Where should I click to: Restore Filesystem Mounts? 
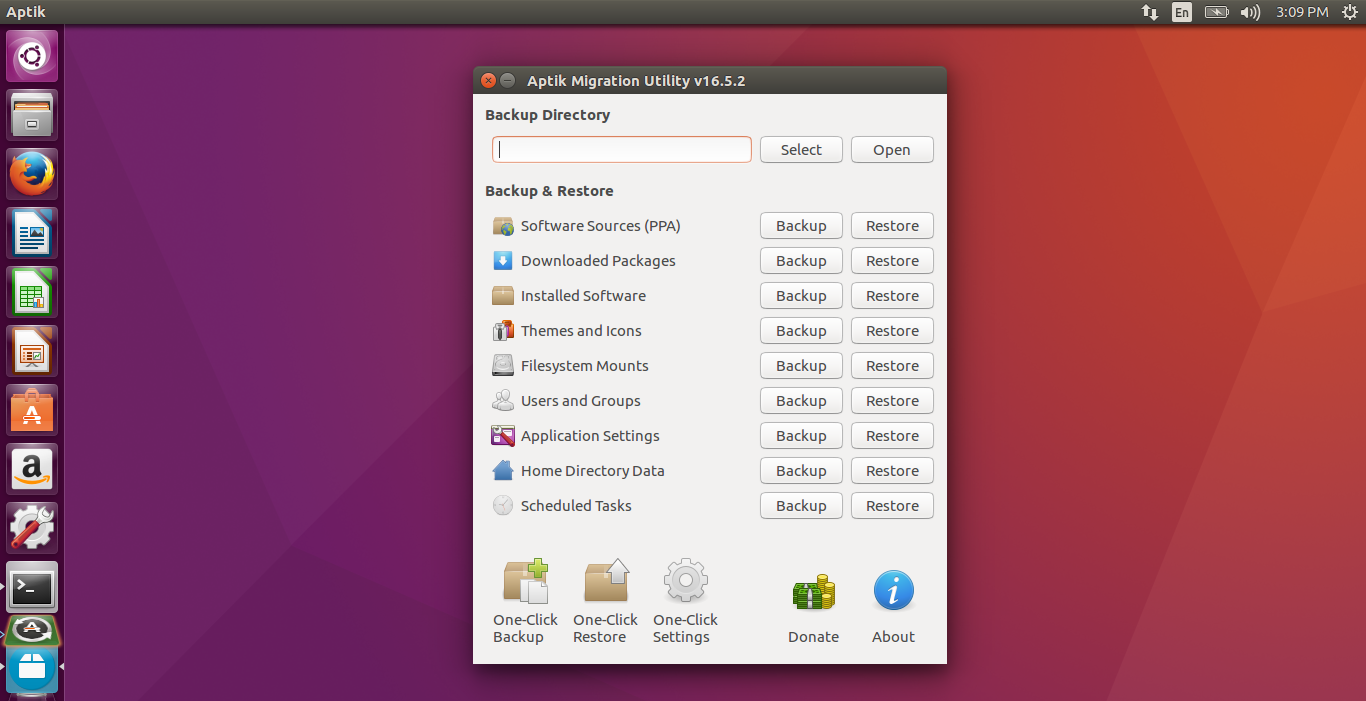click(x=892, y=366)
